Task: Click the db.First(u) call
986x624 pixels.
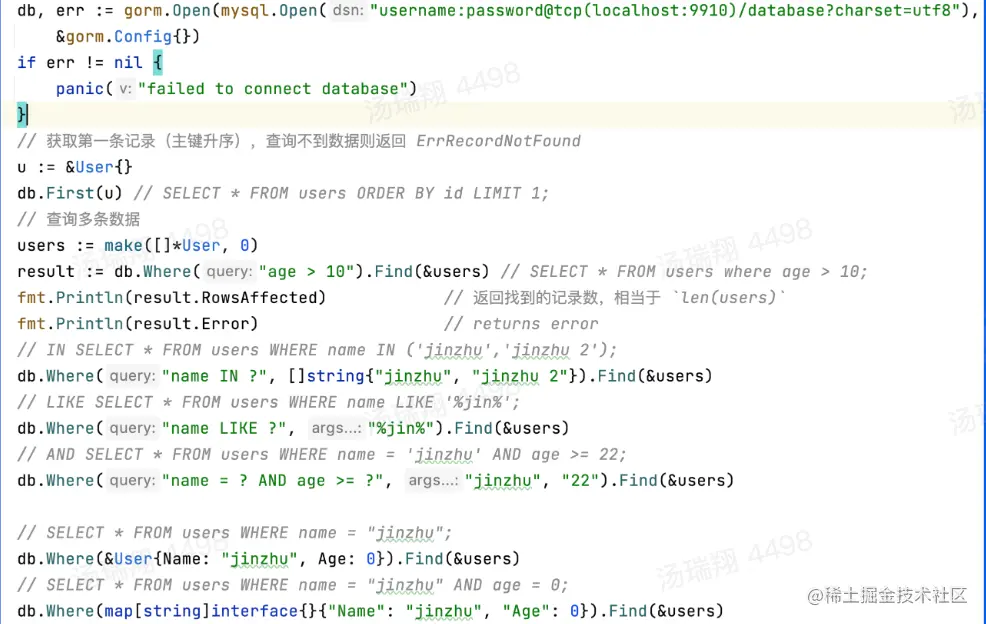Action: pyautogui.click(x=70, y=193)
